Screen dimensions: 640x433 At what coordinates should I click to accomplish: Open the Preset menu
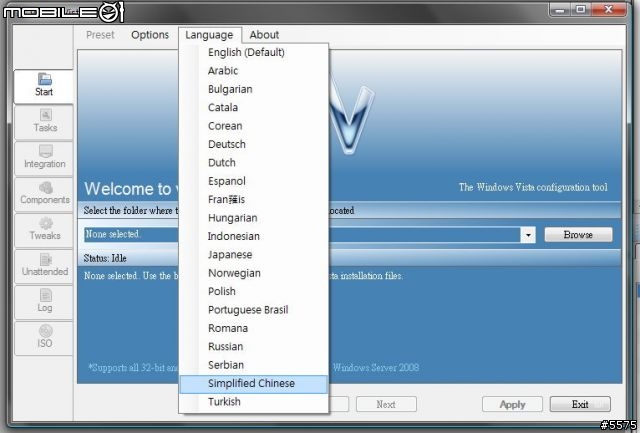pos(100,35)
